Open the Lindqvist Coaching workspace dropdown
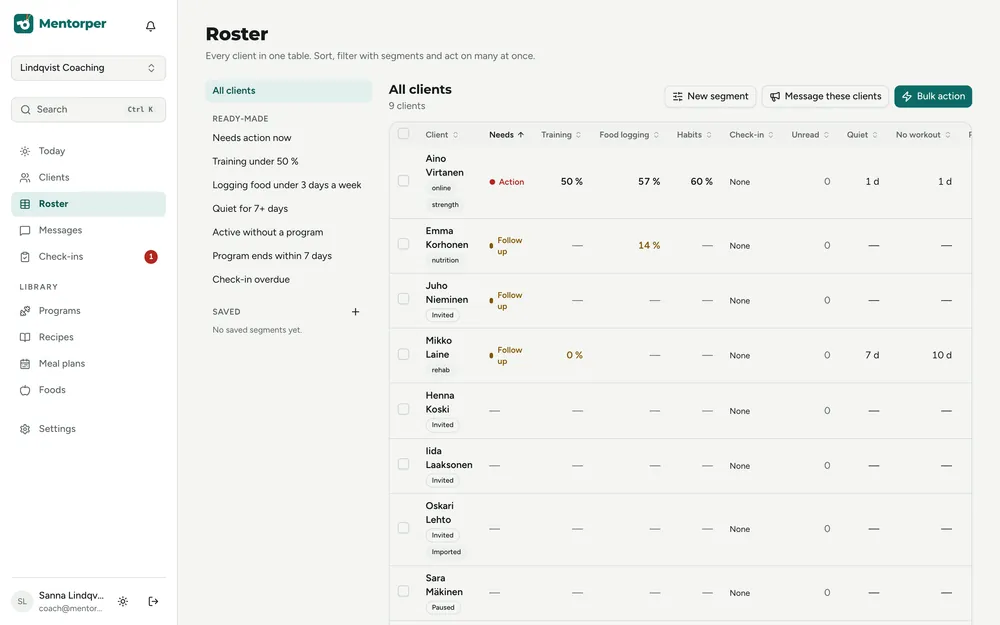The height and width of the screenshot is (625, 1000). pyautogui.click(x=89, y=68)
